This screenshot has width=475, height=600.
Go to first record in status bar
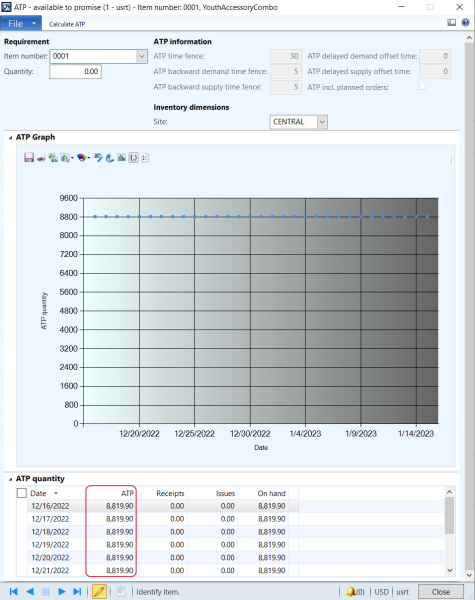click(x=13, y=592)
